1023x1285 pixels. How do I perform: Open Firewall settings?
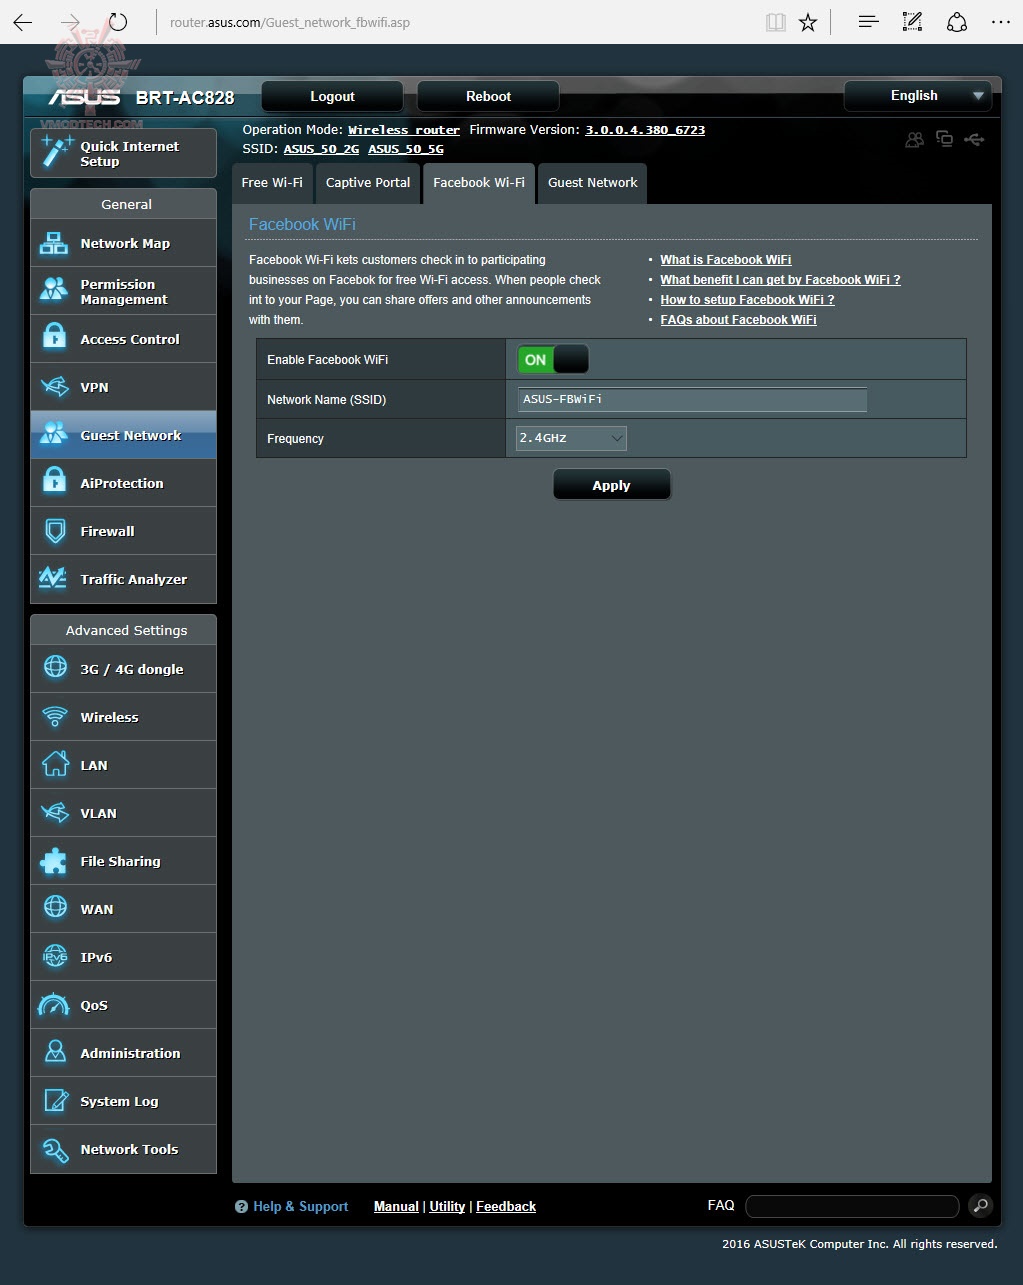coord(123,531)
